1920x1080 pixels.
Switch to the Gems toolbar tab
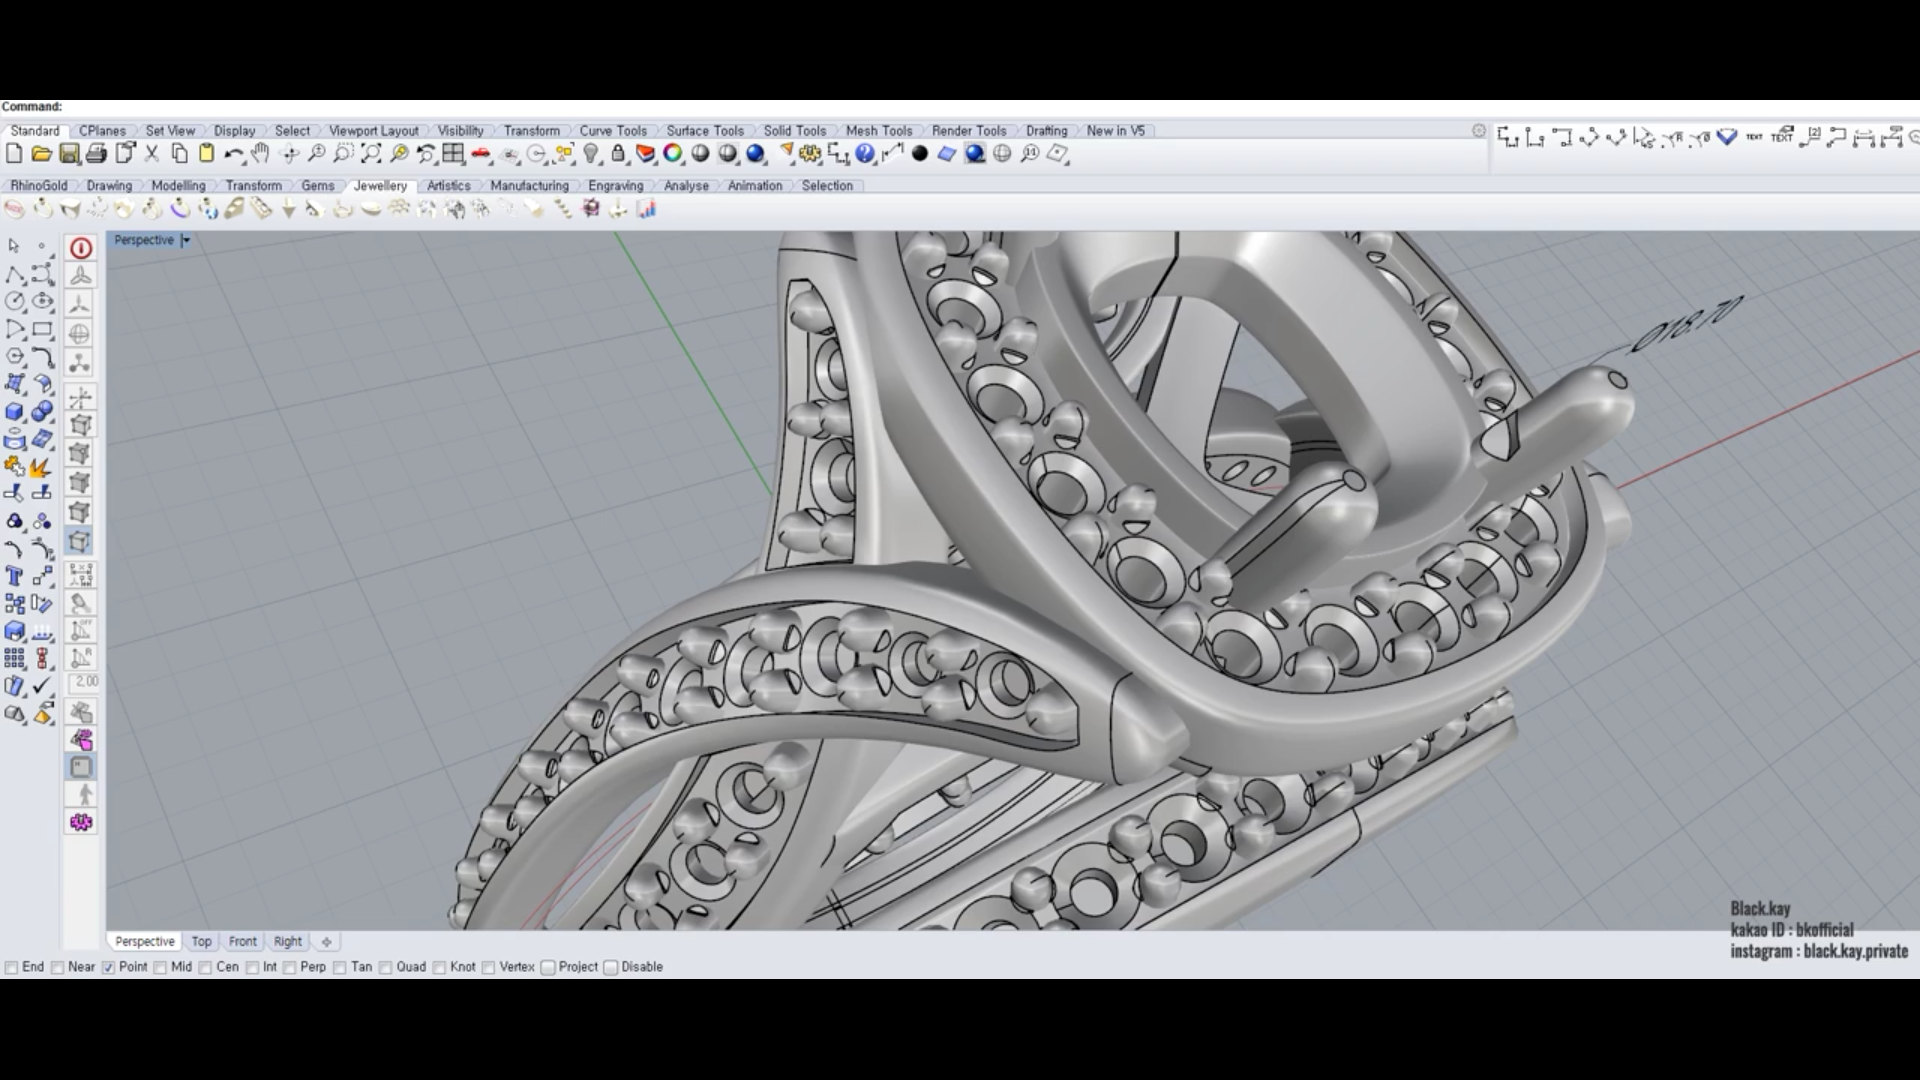pyautogui.click(x=318, y=186)
